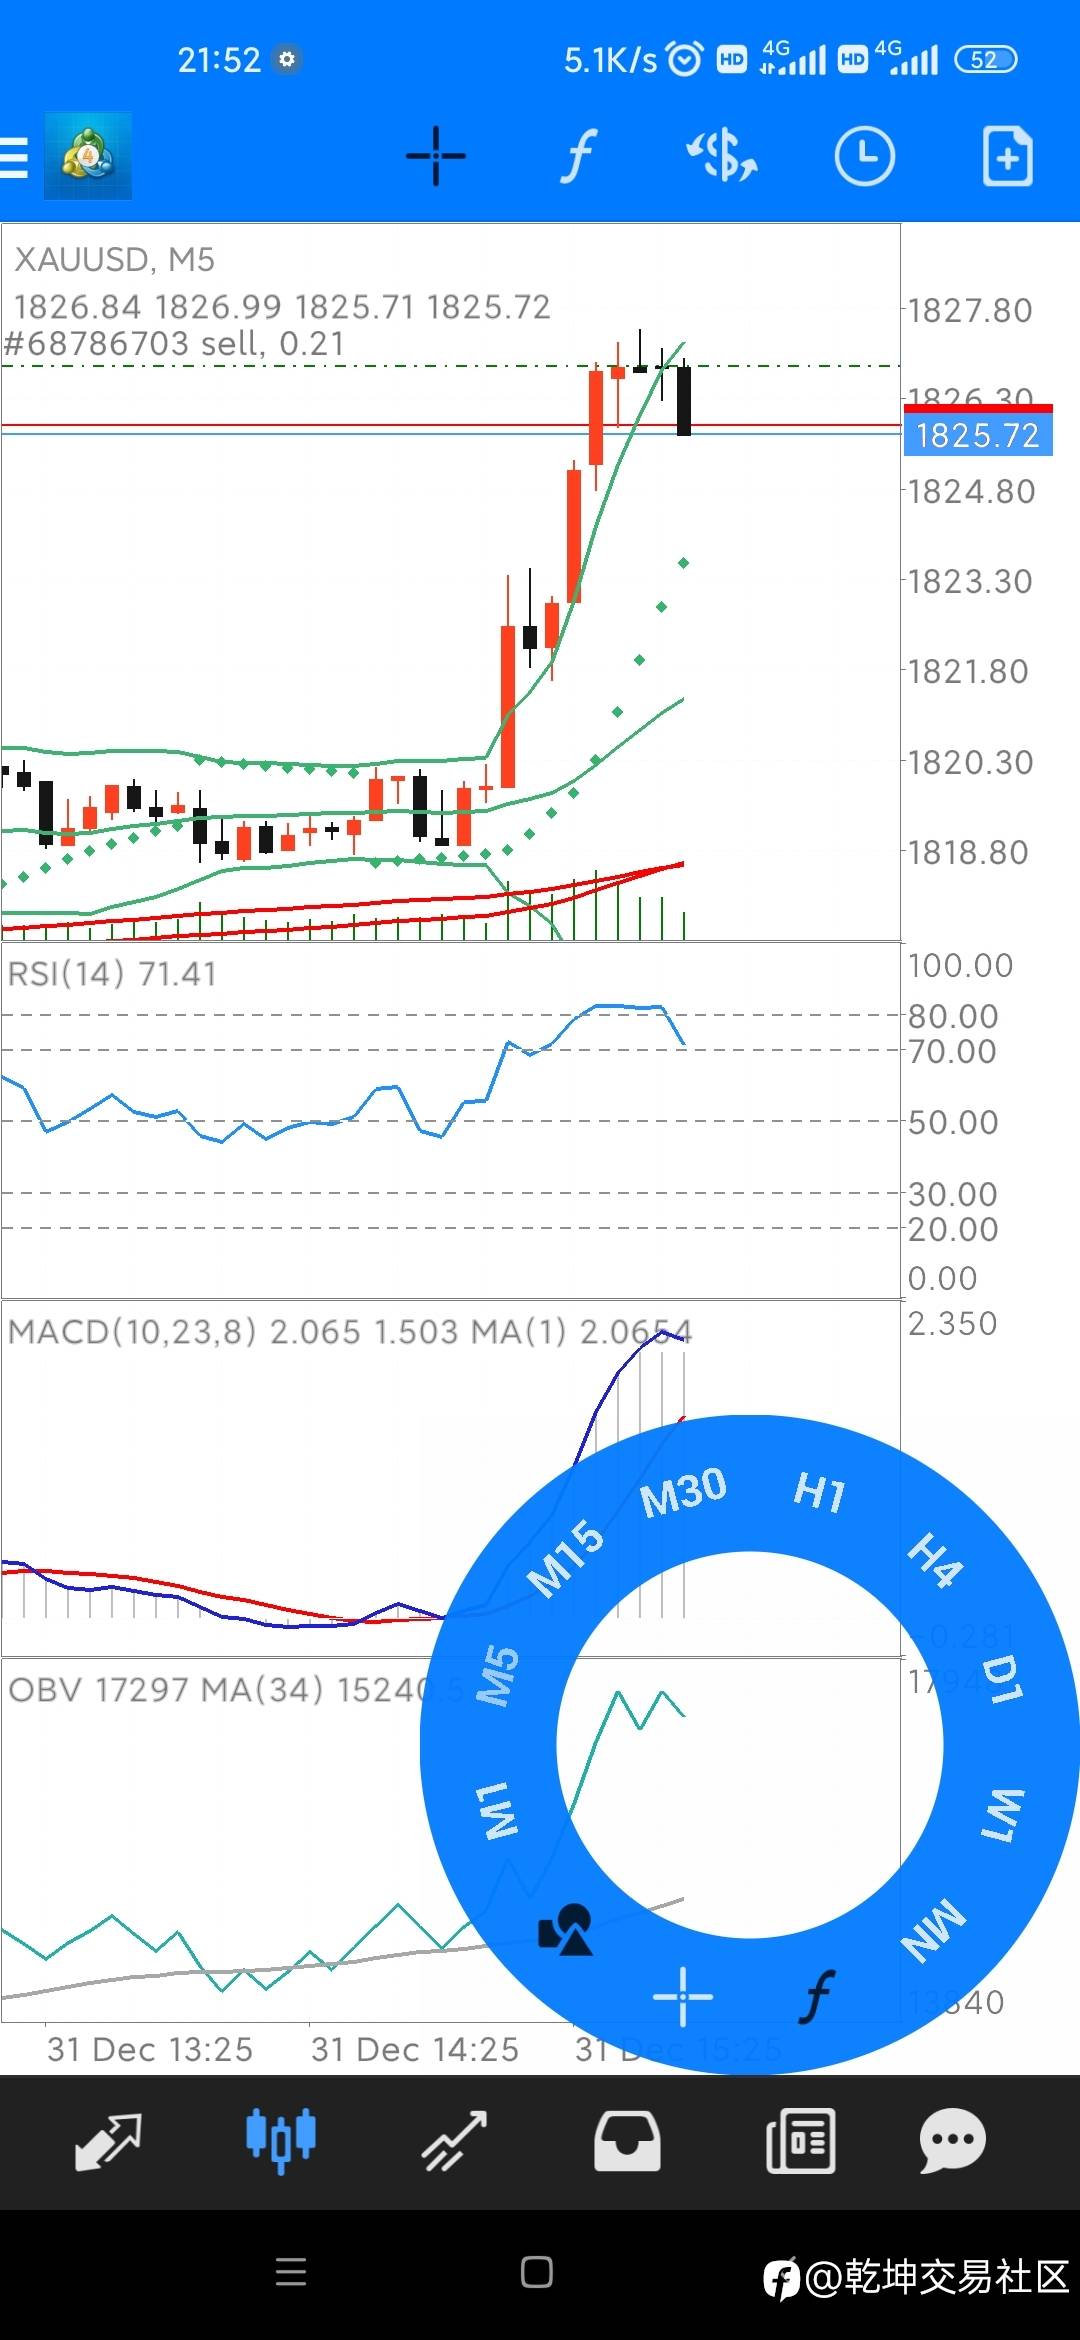Create new order with document plus icon
Image resolution: width=1080 pixels, height=2340 pixels.
click(1007, 156)
